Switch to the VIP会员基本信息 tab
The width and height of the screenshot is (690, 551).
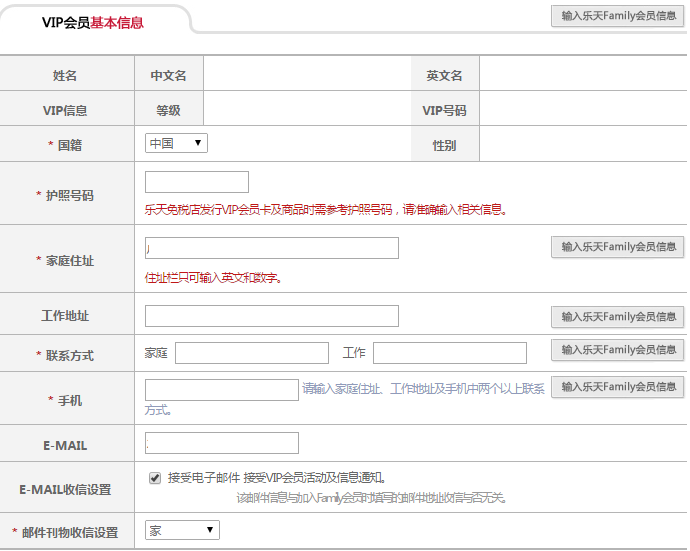pyautogui.click(x=93, y=23)
